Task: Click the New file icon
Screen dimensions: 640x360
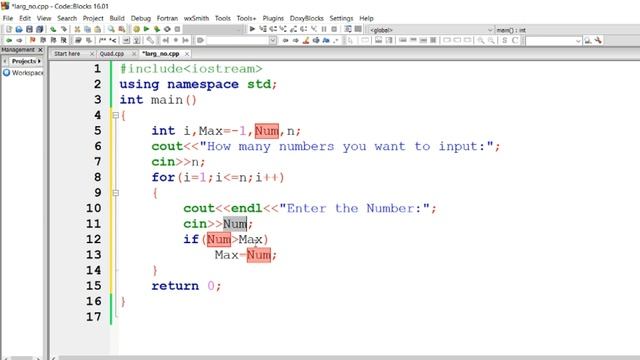Action: (9, 29)
